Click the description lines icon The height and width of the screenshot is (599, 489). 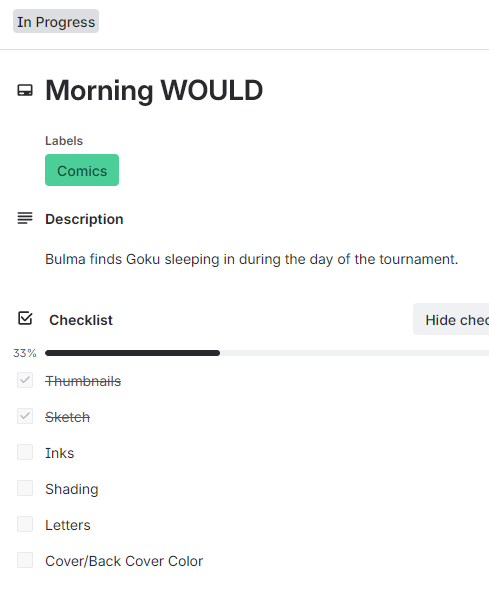(25, 218)
